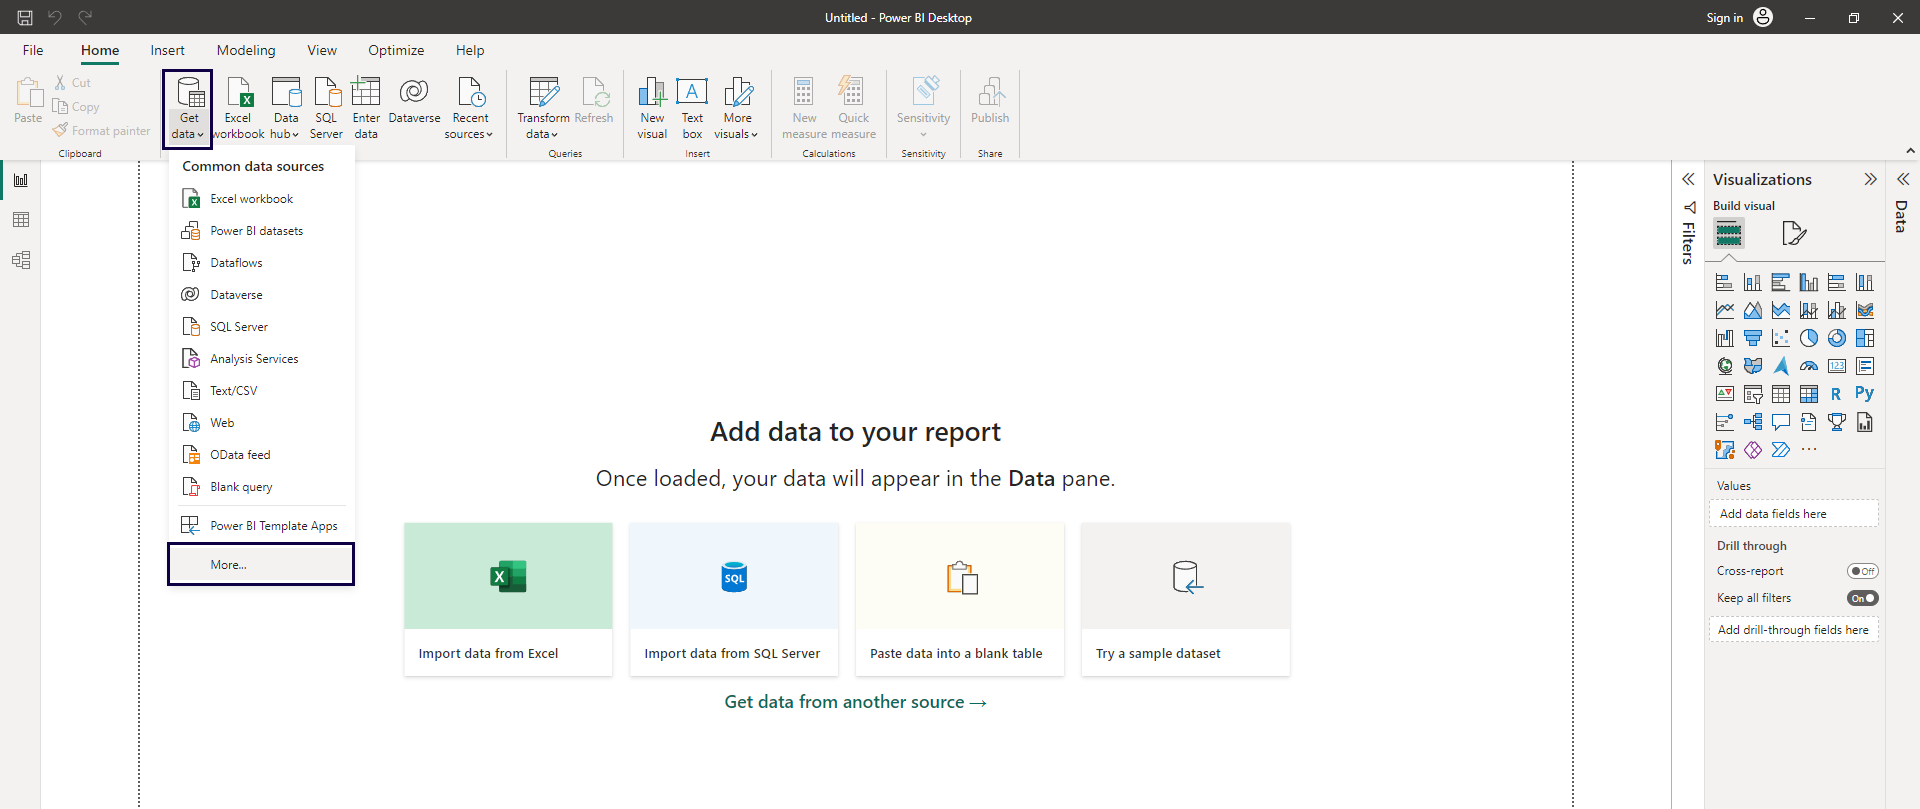This screenshot has height=809, width=1920.
Task: Click Try a sample dataset card
Action: (x=1186, y=599)
